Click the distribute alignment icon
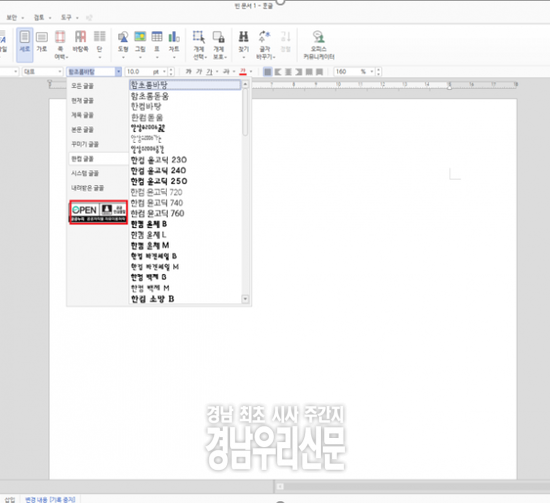The image size is (550, 503). pyautogui.click(x=309, y=72)
